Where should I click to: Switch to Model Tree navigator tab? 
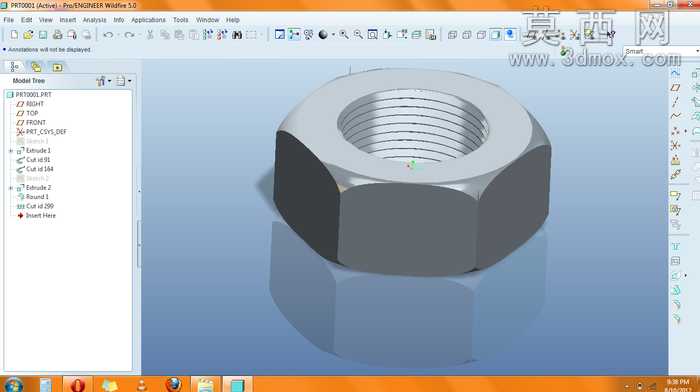(15, 67)
